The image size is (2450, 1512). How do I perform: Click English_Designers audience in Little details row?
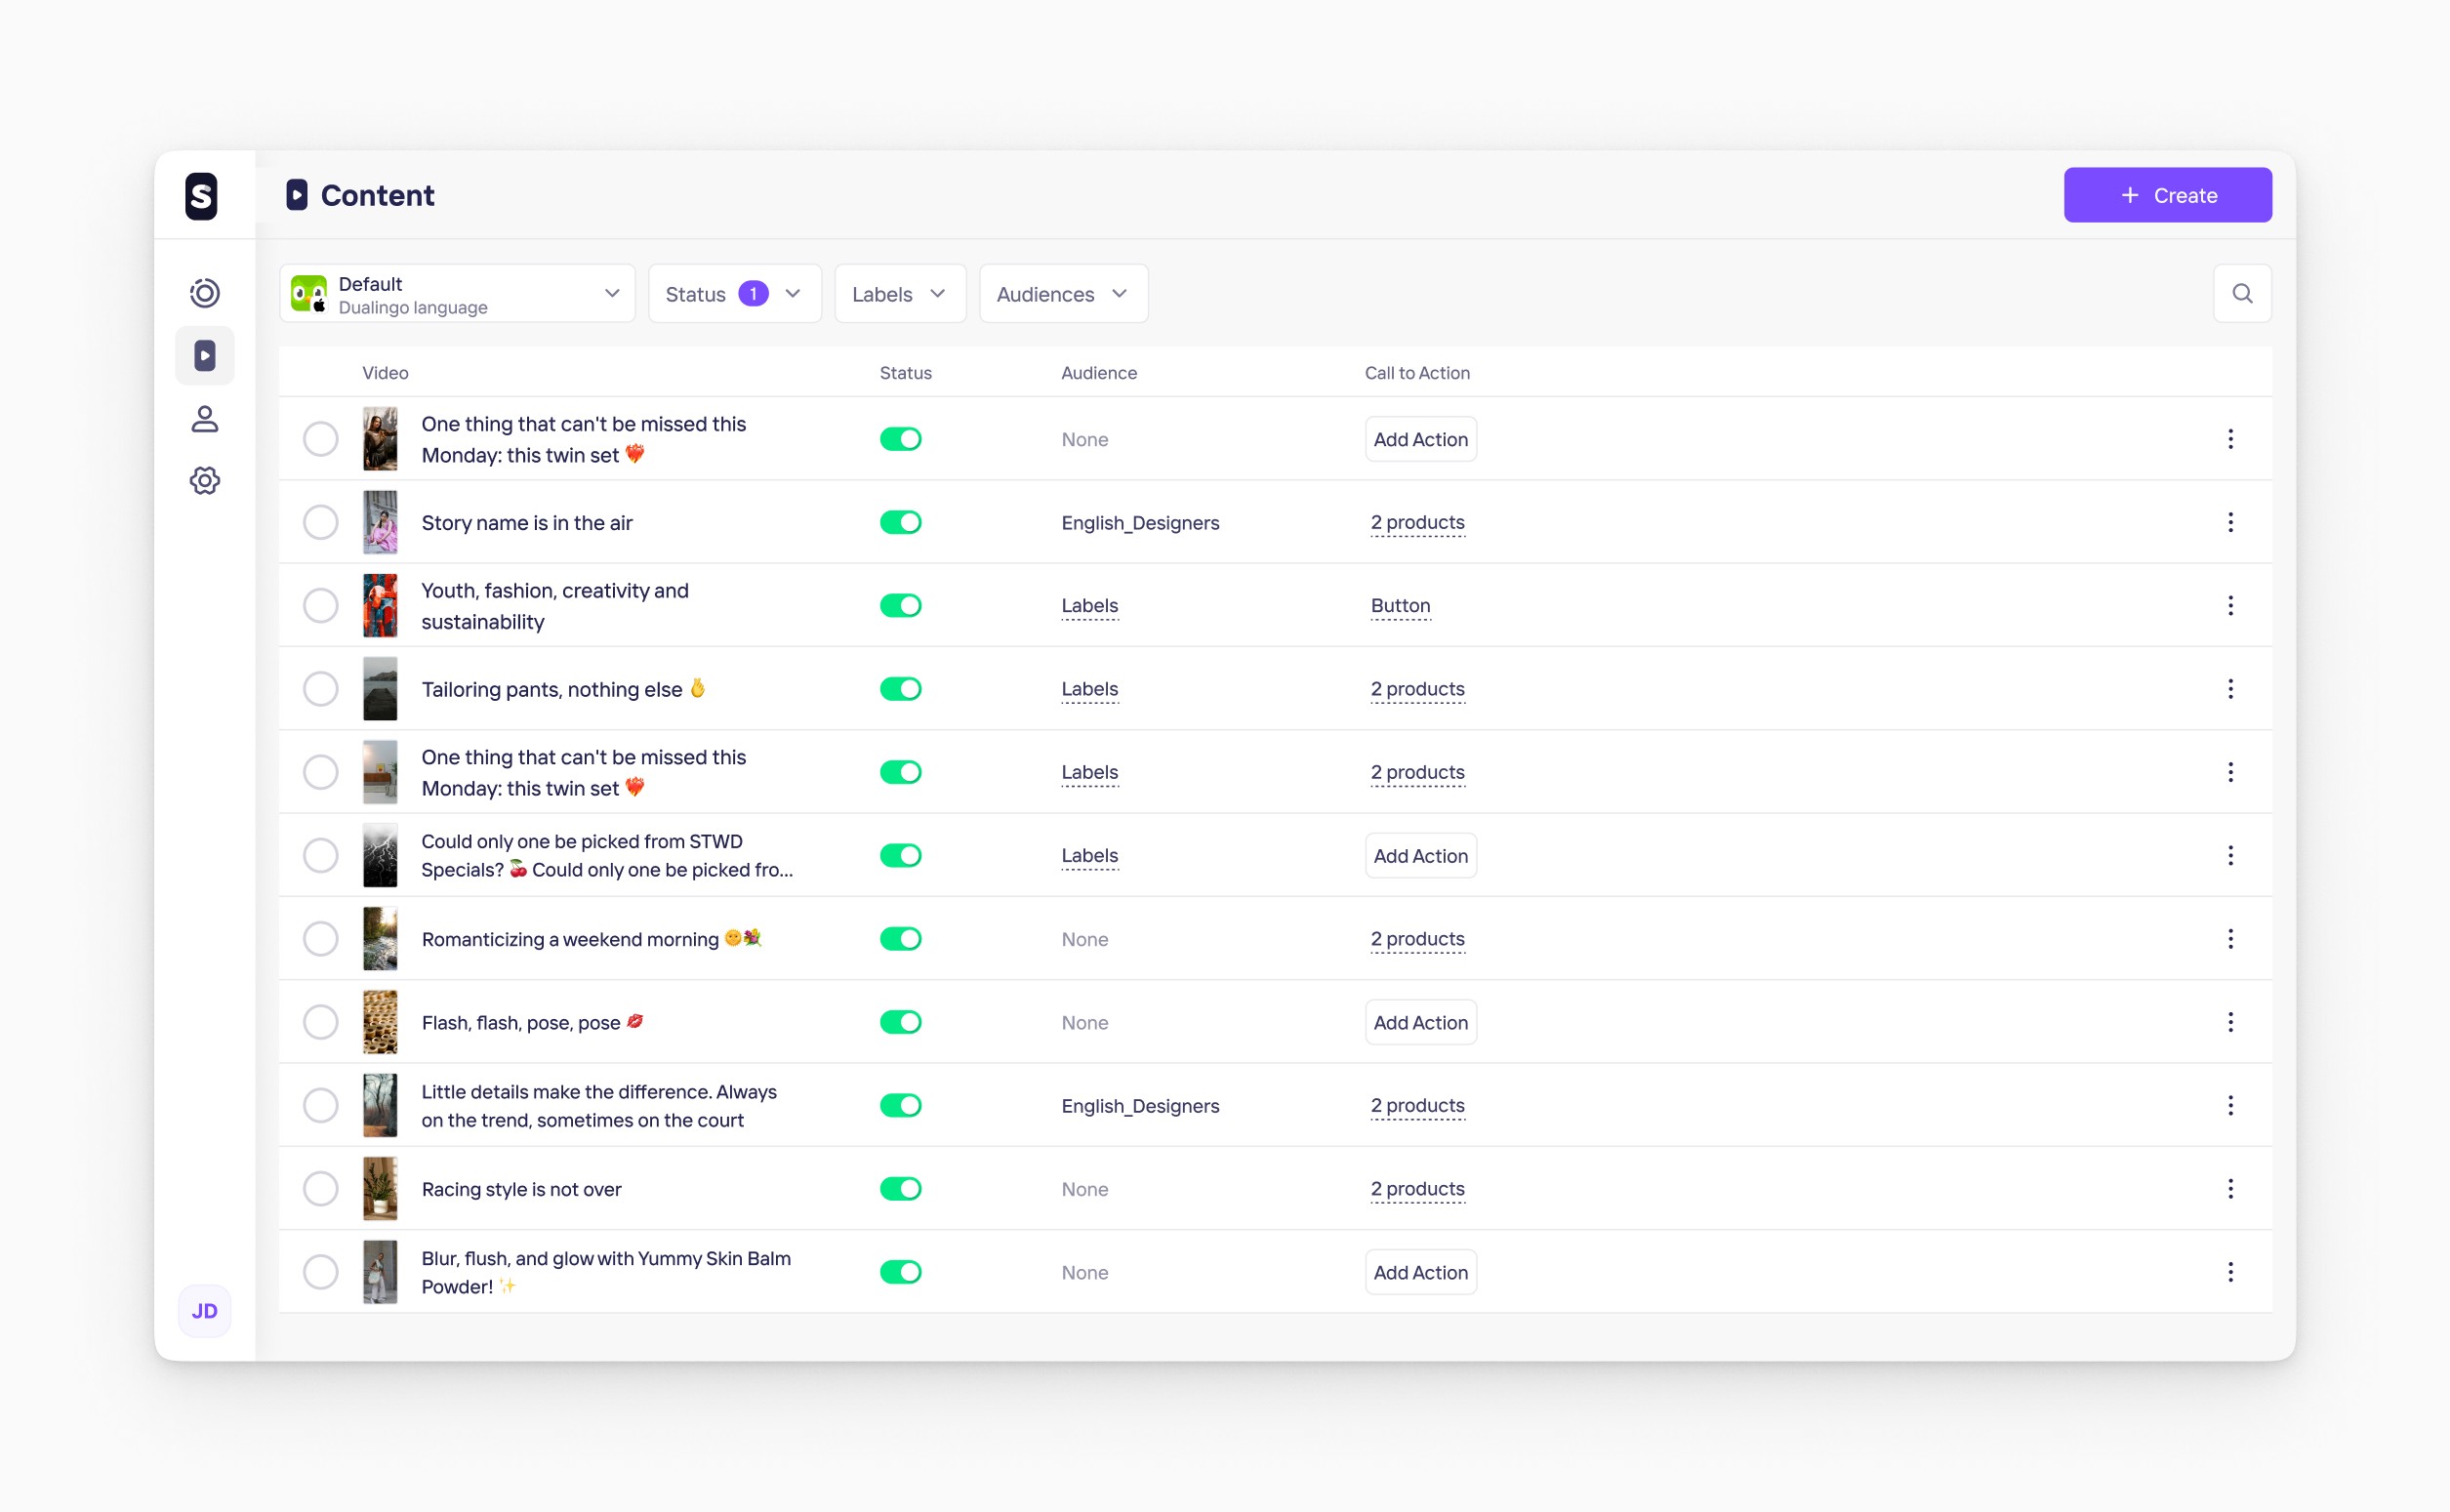pos(1140,1105)
